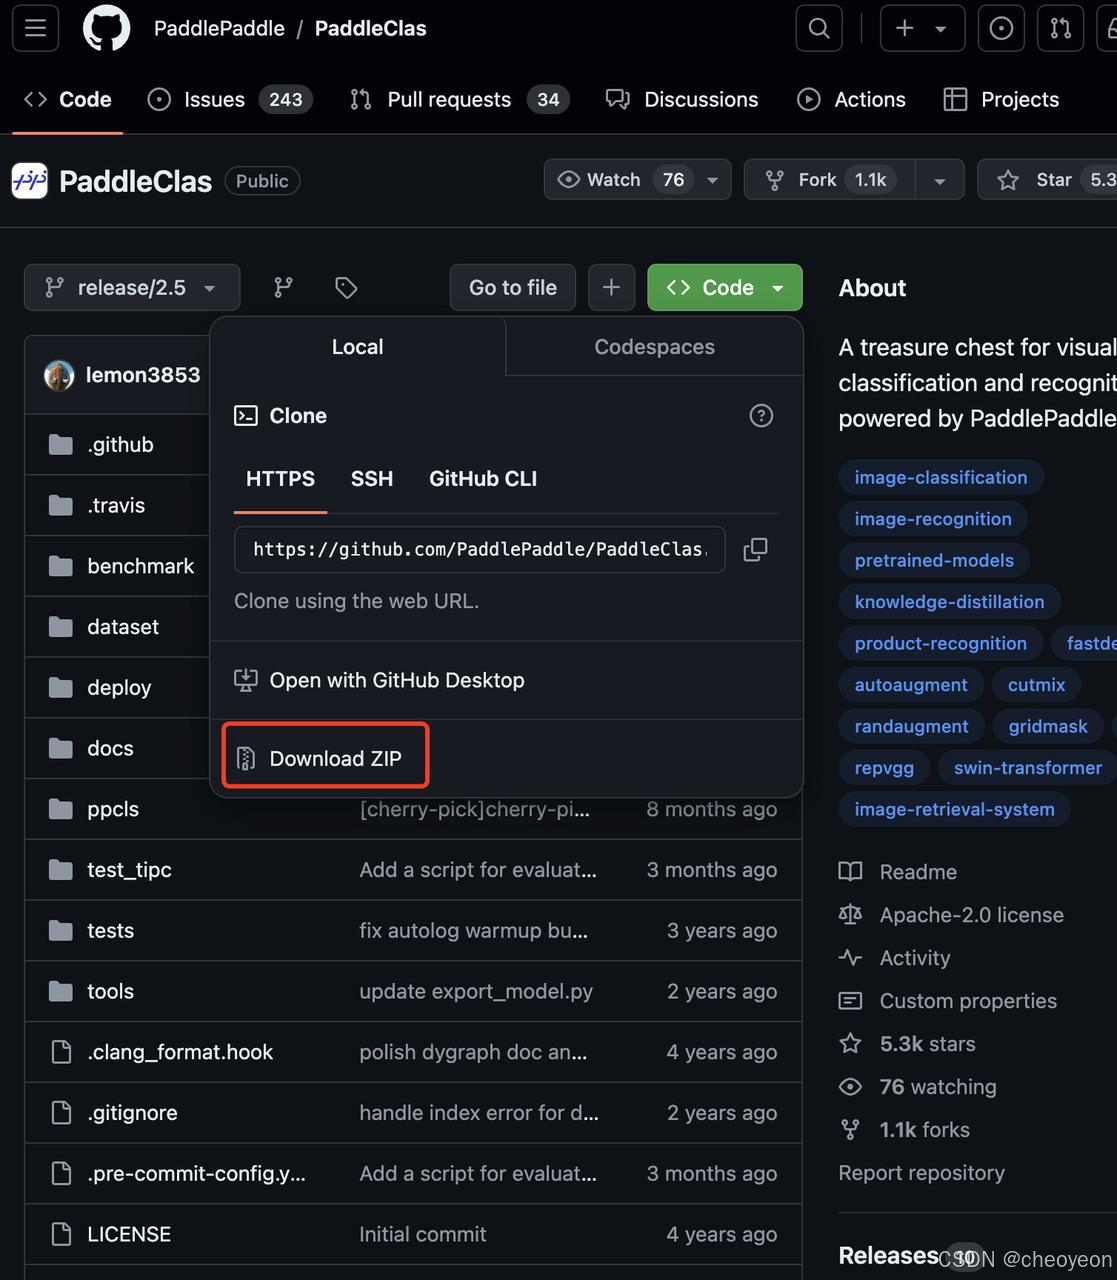Viewport: 1117px width, 1280px height.
Task: Select the knowledge-distillation topic tag
Action: [x=949, y=601]
